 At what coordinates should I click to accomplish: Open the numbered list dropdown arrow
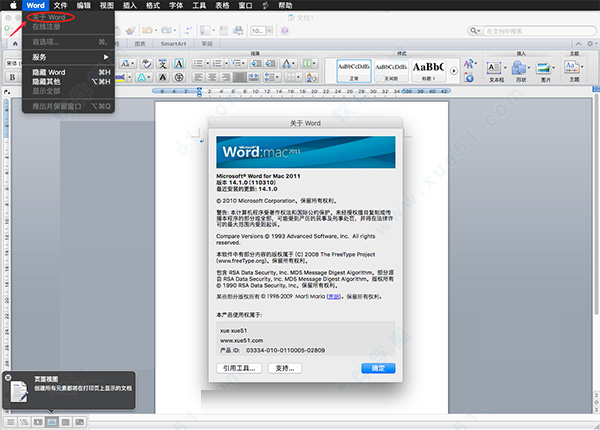pos(227,64)
